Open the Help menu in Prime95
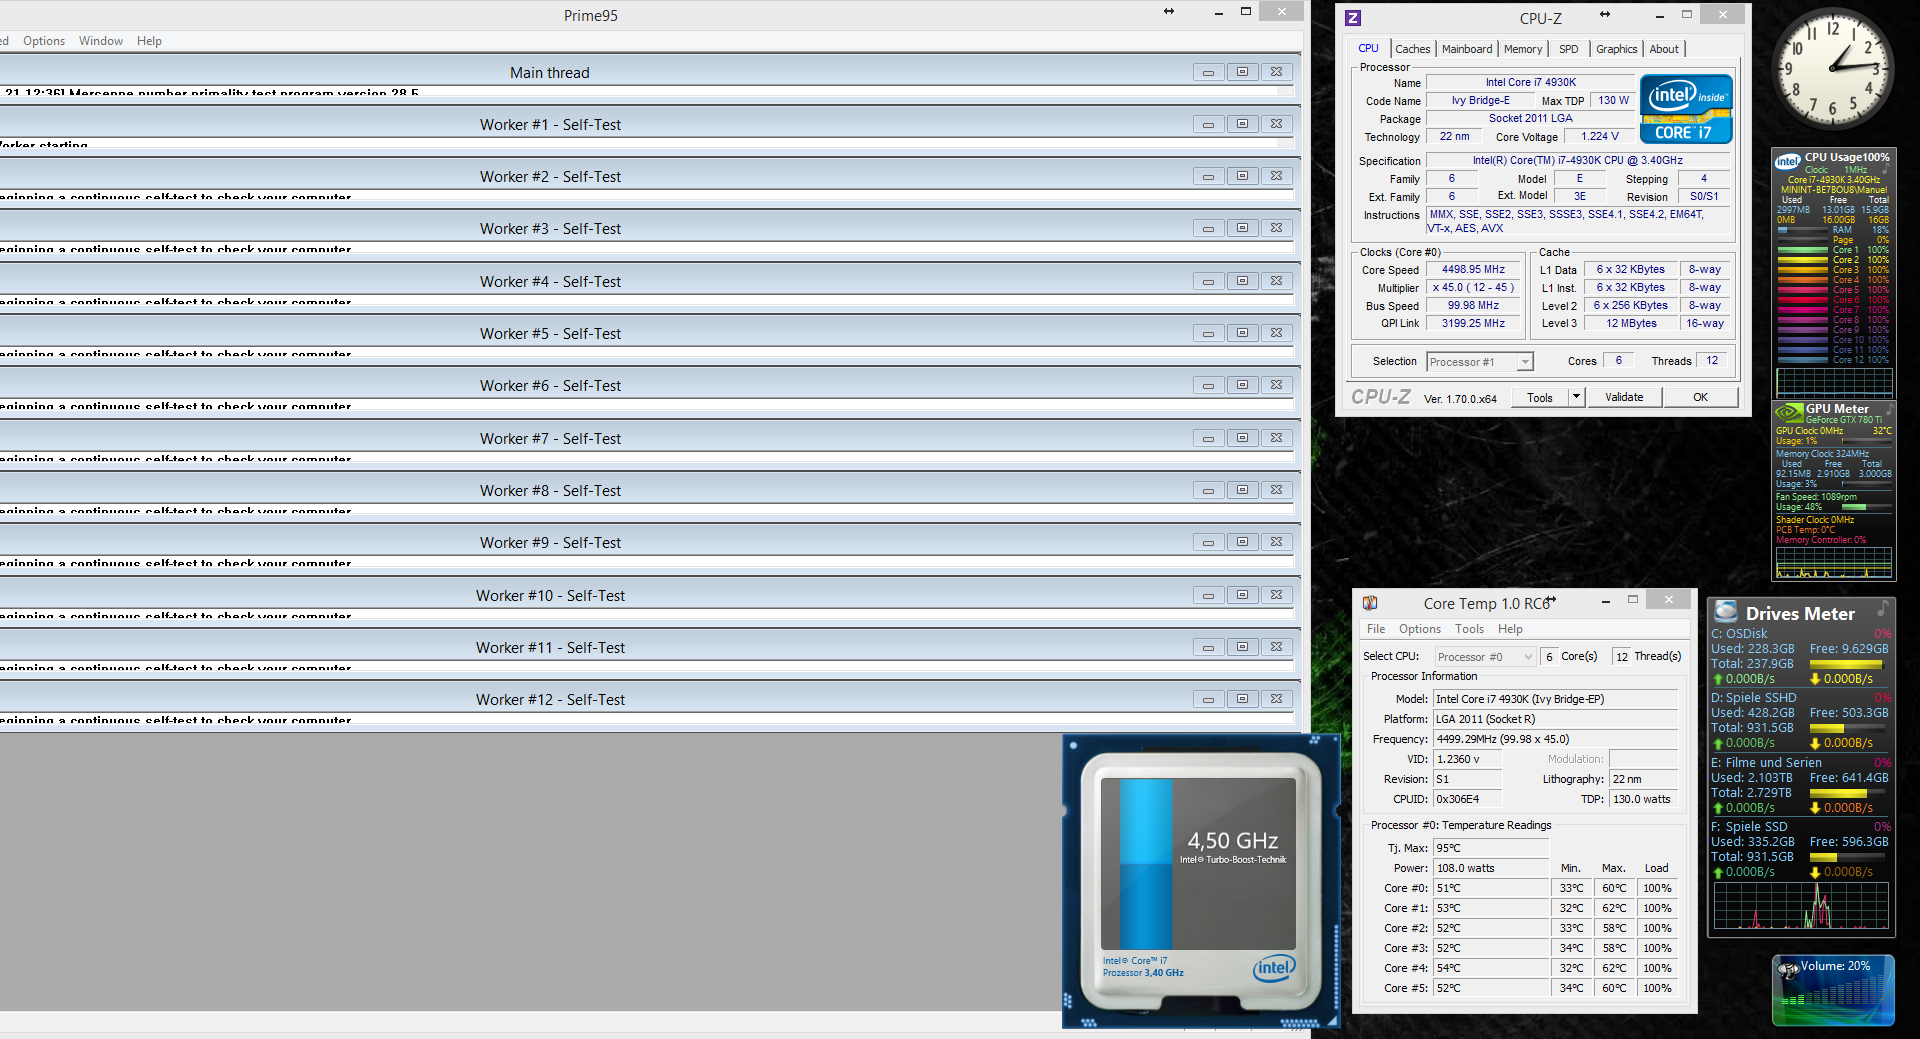Viewport: 1920px width, 1039px height. pyautogui.click(x=149, y=41)
